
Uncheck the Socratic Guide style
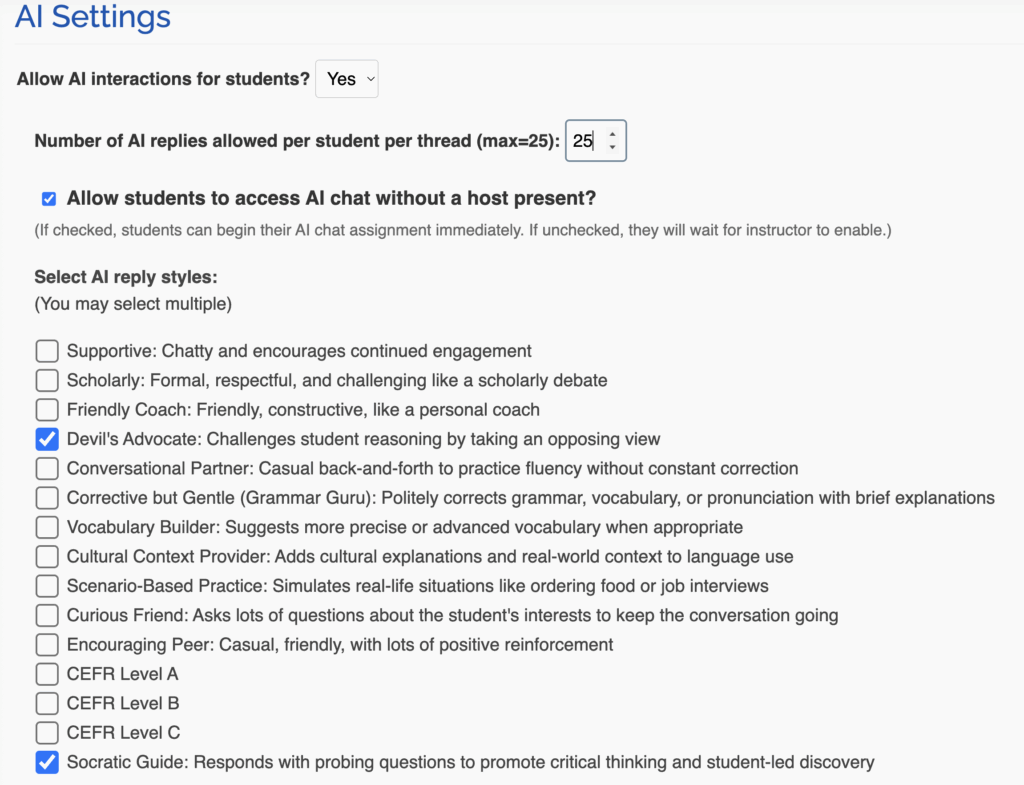(x=47, y=762)
